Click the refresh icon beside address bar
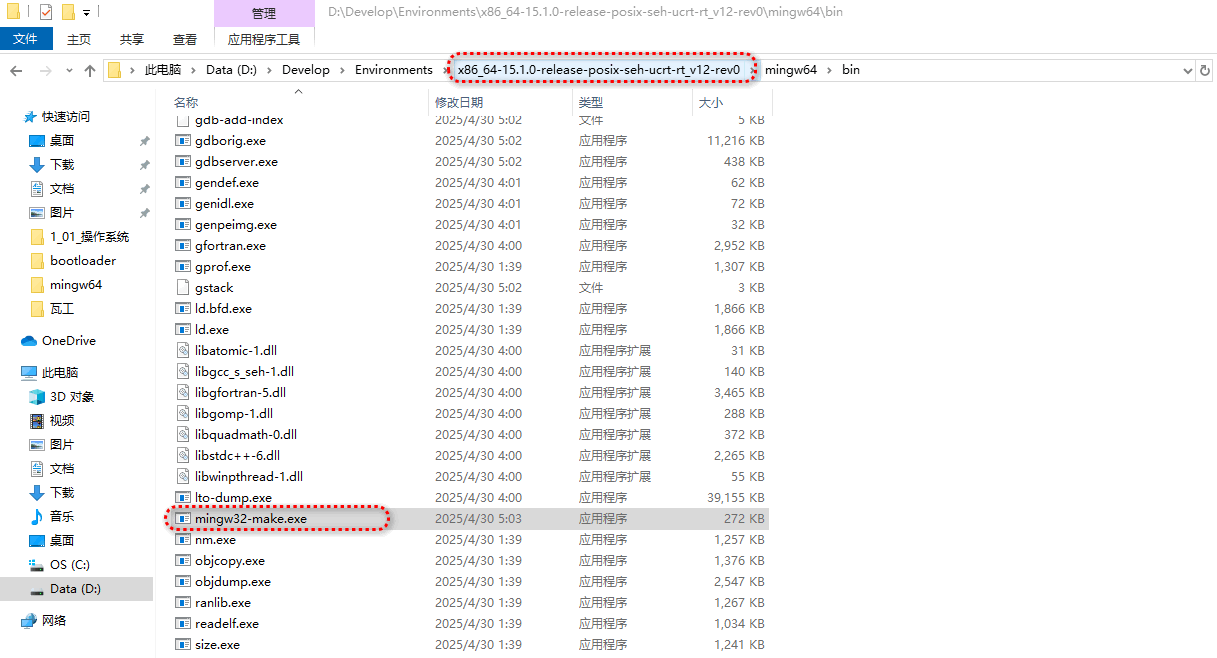This screenshot has width=1217, height=658. click(1206, 70)
